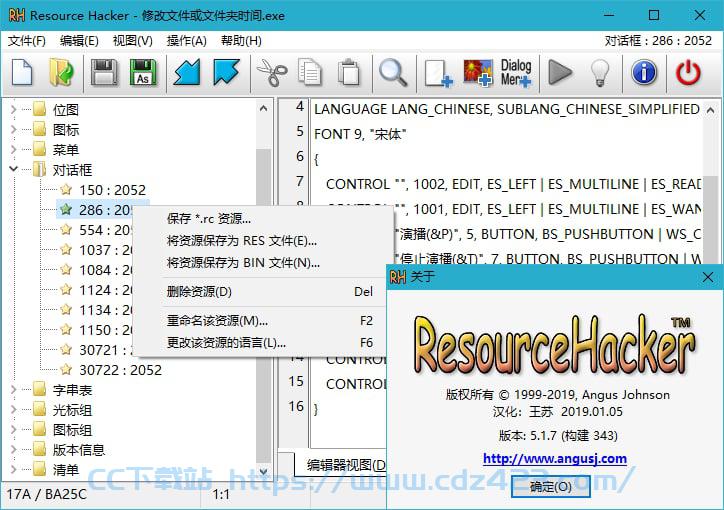Open the 操作(A) menu
Viewport: 724px width, 510px height.
(187, 41)
